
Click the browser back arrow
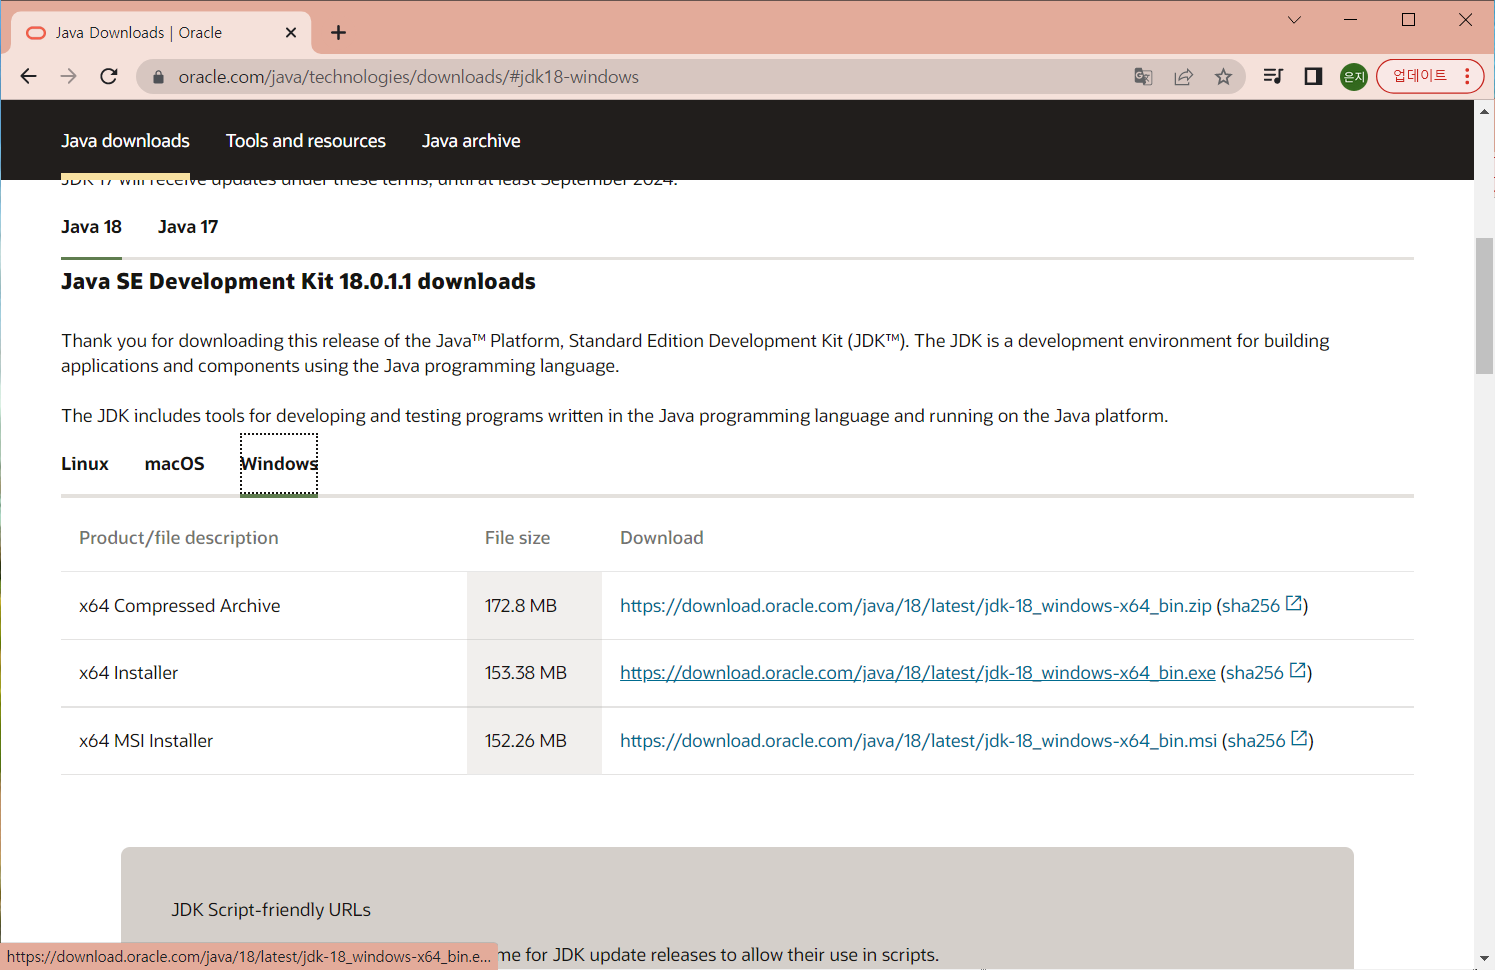(x=29, y=77)
